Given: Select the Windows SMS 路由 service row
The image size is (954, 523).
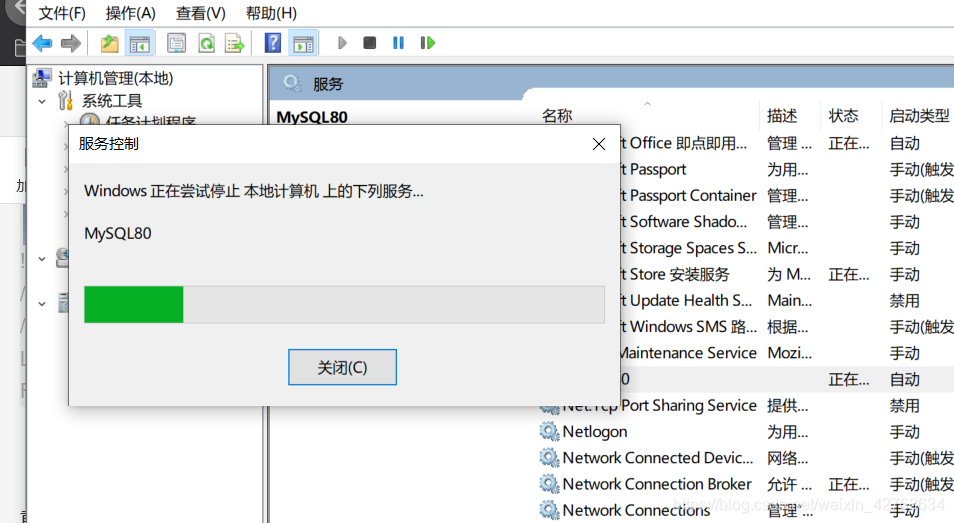Looking at the screenshot, I should (x=787, y=327).
